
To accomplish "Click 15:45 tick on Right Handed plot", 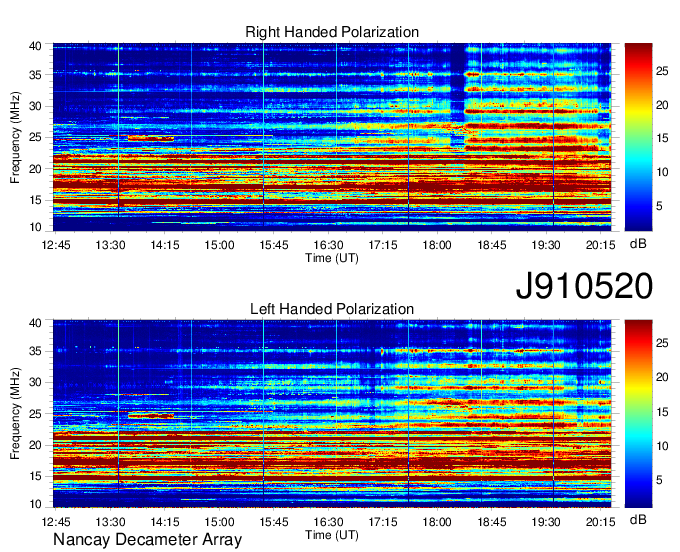I will pos(274,245).
